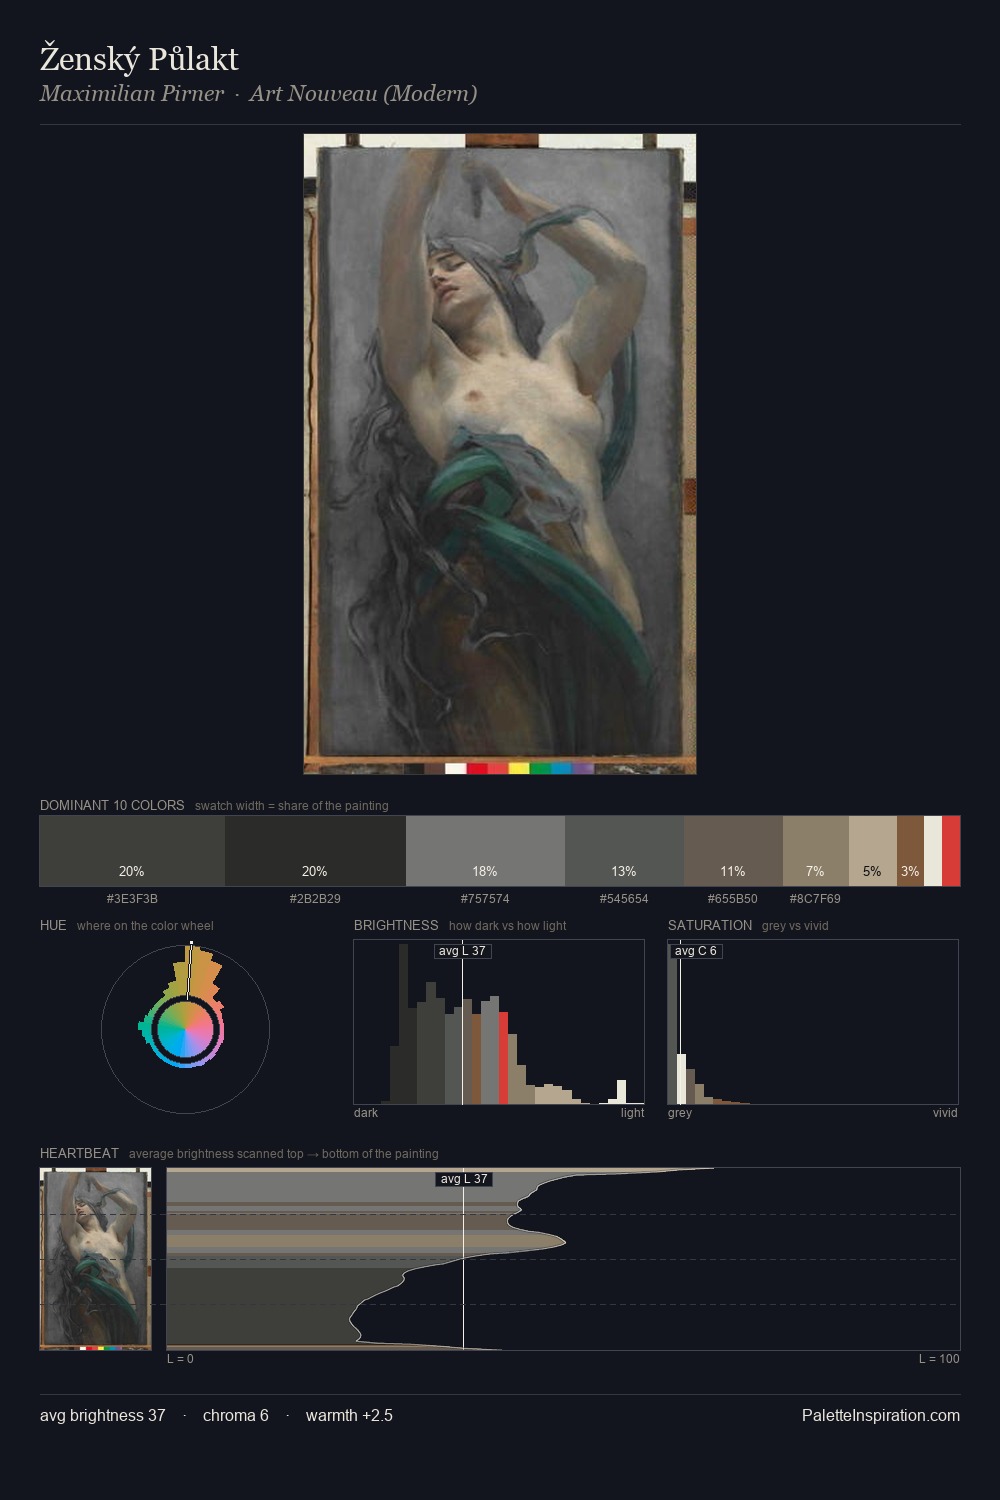Click the 'SATURATION' section heading
Viewport: 1000px width, 1500px height.
(710, 925)
